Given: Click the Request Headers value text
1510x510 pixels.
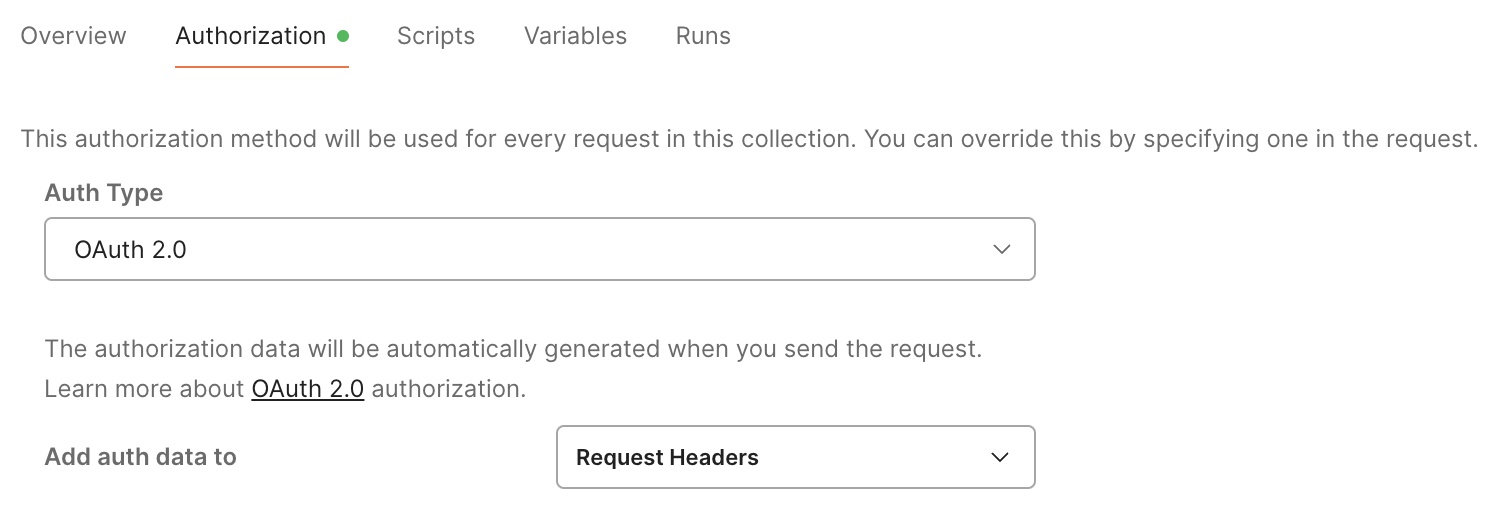Looking at the screenshot, I should [x=667, y=458].
